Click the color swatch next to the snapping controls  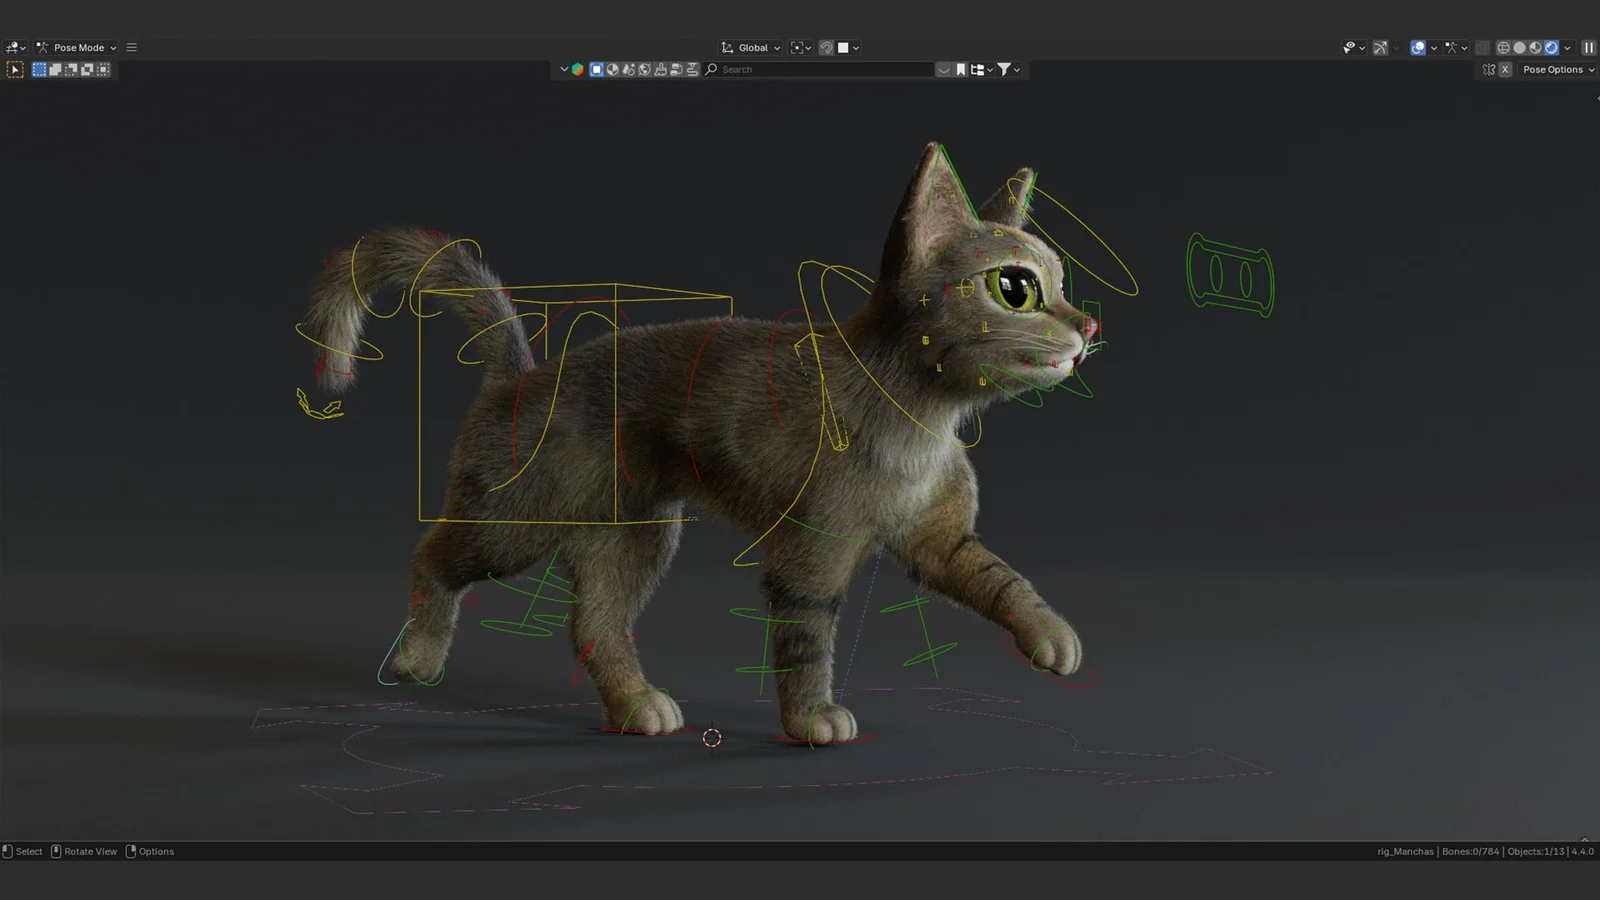coord(843,47)
